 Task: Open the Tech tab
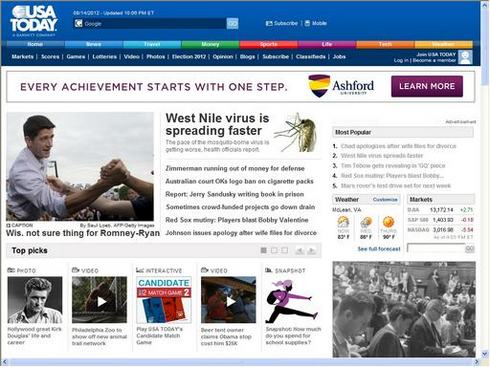click(385, 44)
